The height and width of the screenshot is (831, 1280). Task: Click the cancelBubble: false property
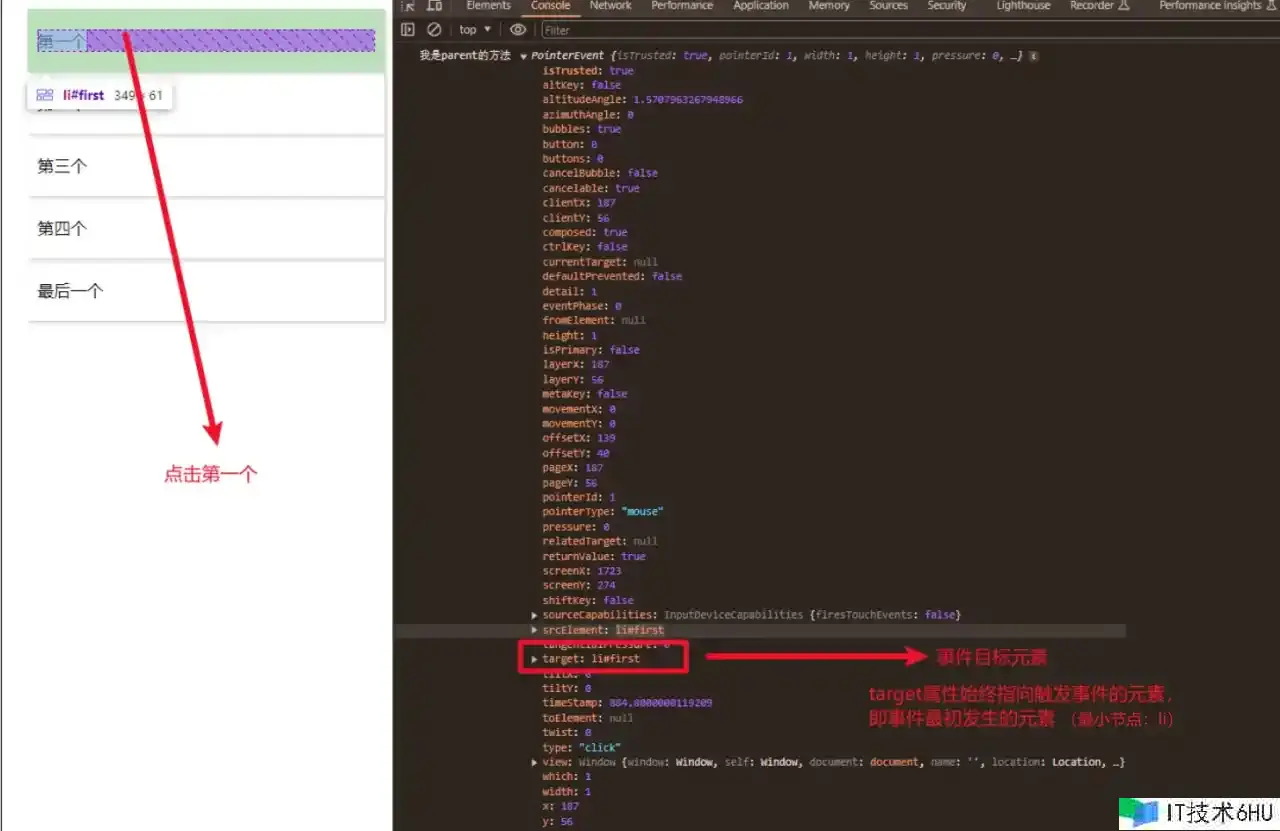point(600,173)
